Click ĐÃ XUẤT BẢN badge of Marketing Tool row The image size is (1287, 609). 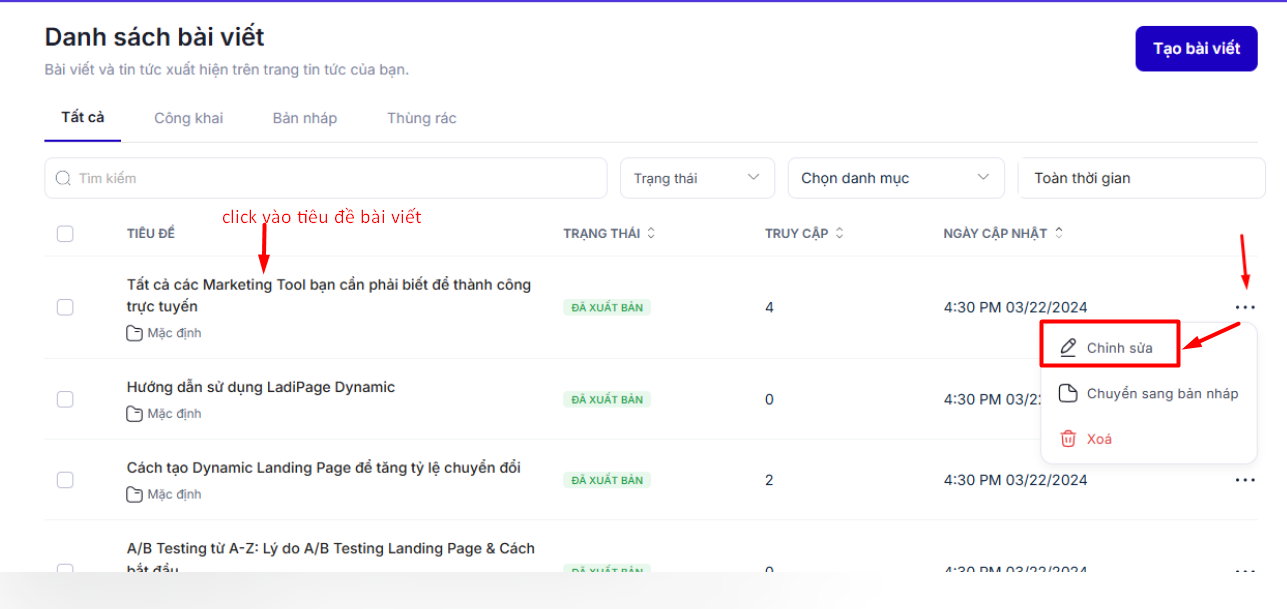(x=607, y=307)
